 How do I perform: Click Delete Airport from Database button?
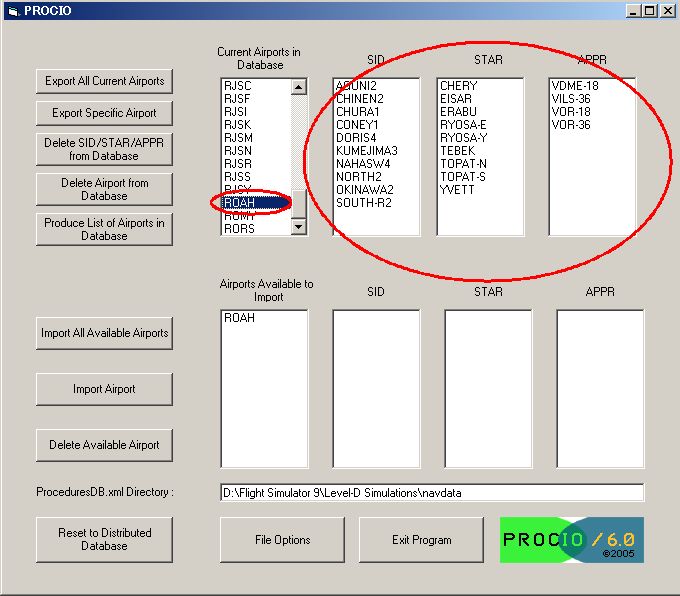click(105, 189)
